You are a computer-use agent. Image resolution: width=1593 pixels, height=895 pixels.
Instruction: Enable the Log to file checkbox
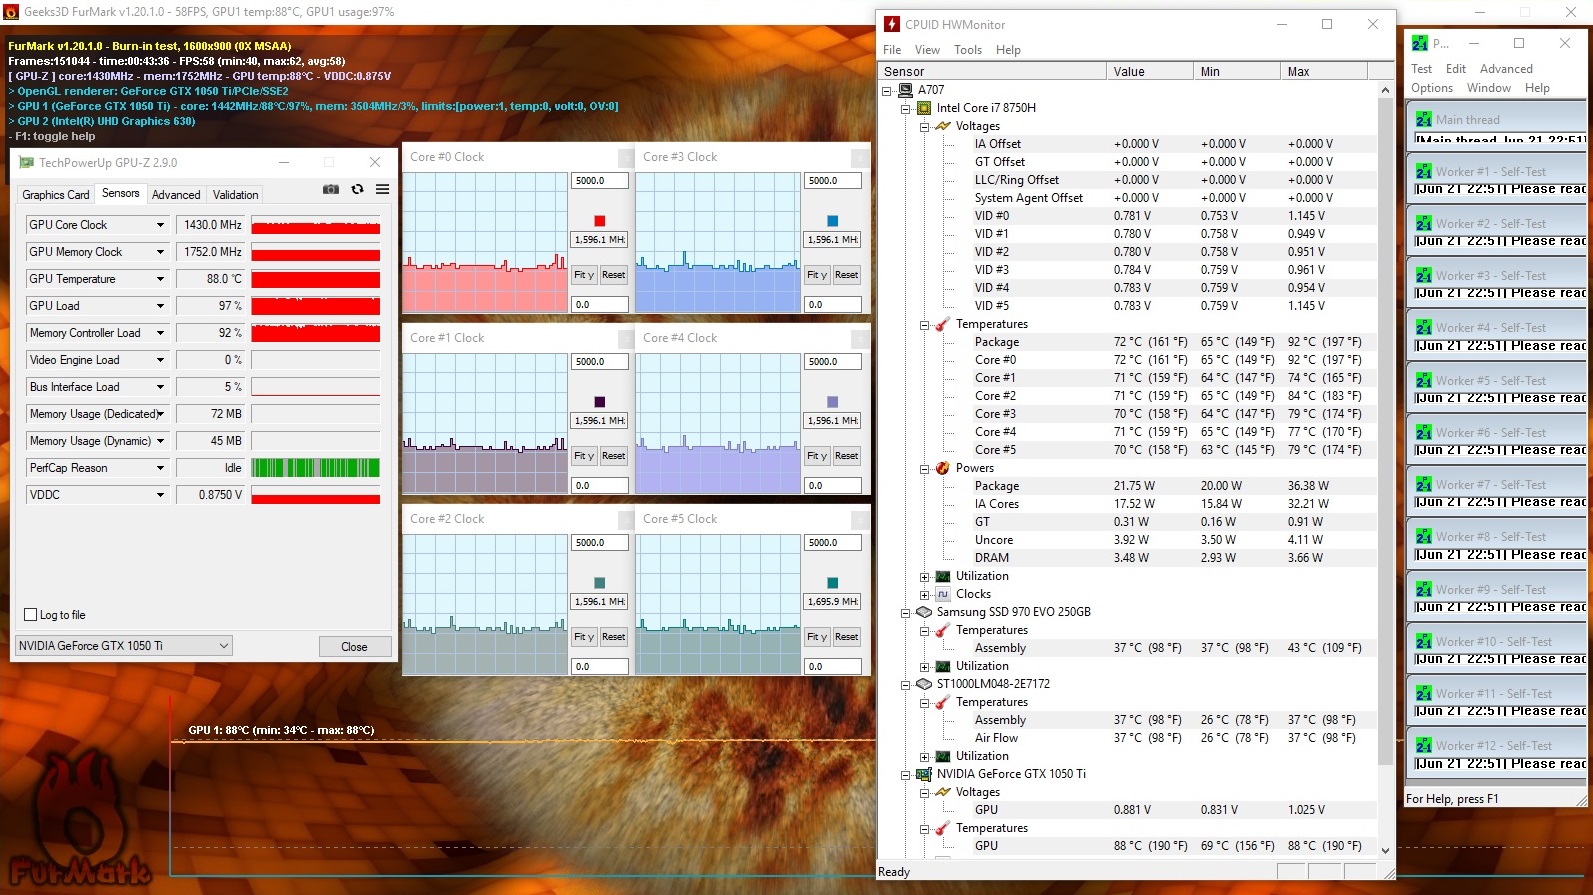pyautogui.click(x=30, y=615)
